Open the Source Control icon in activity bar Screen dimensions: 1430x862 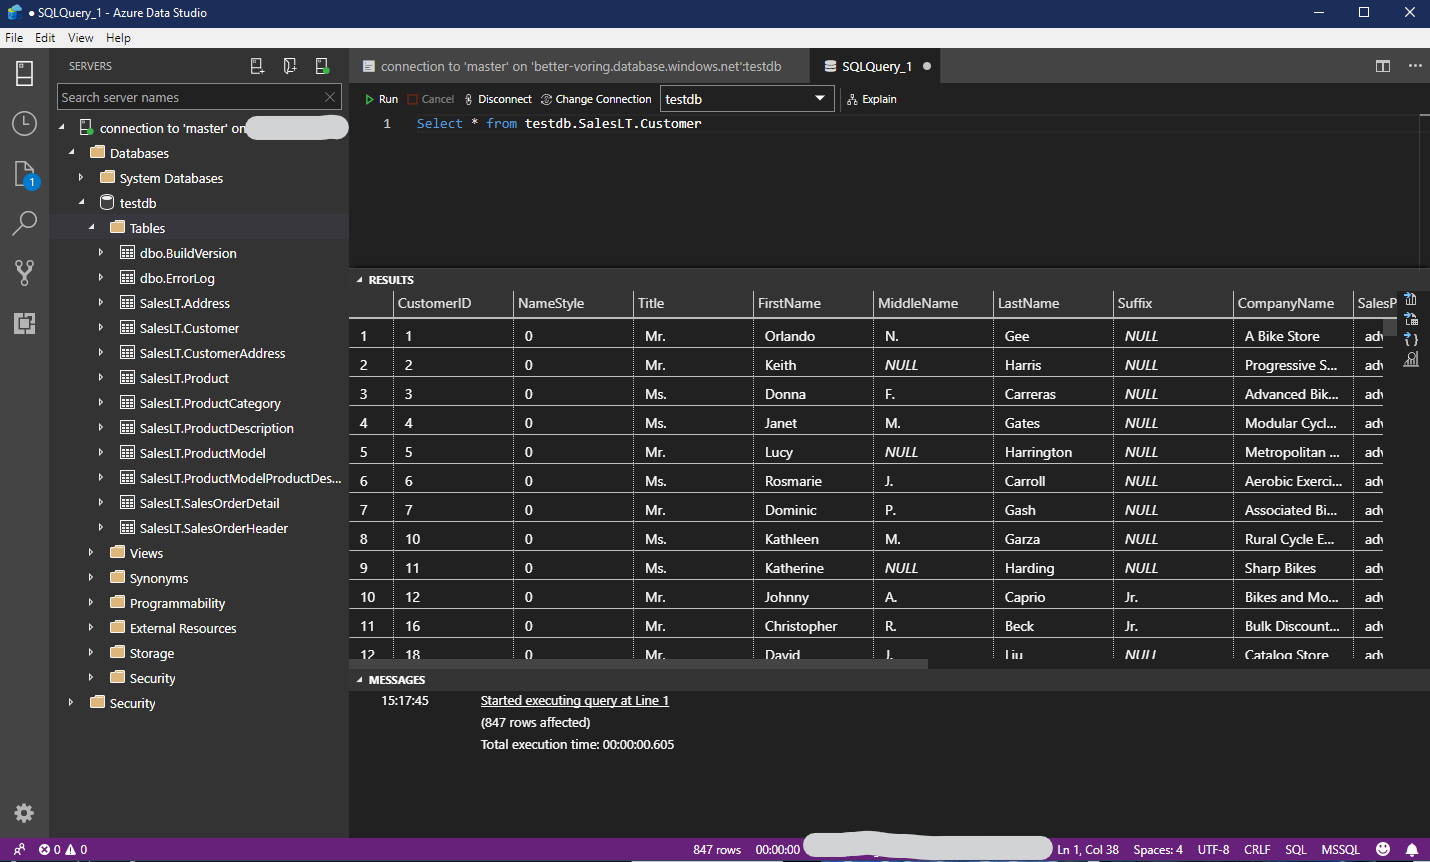pos(24,272)
